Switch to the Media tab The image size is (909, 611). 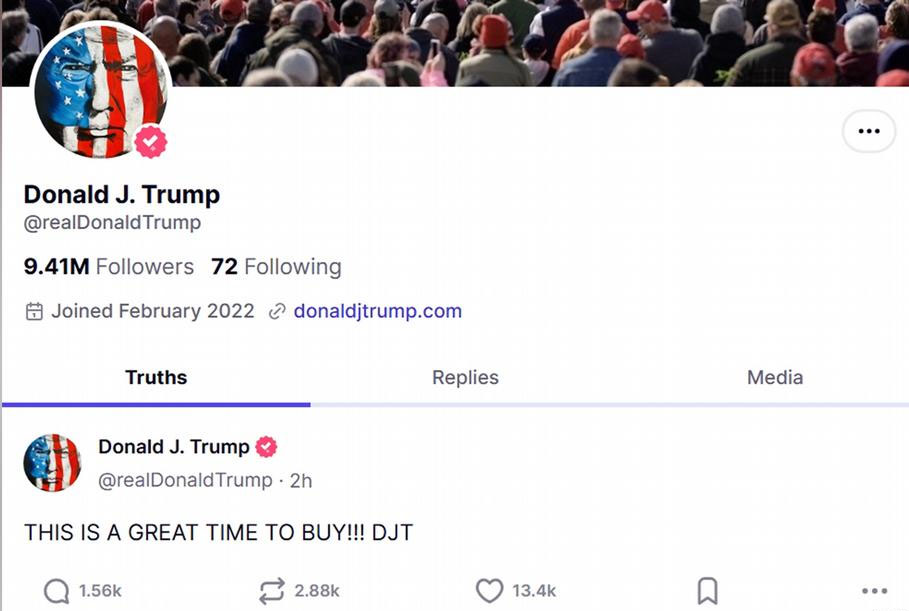pyautogui.click(x=775, y=377)
